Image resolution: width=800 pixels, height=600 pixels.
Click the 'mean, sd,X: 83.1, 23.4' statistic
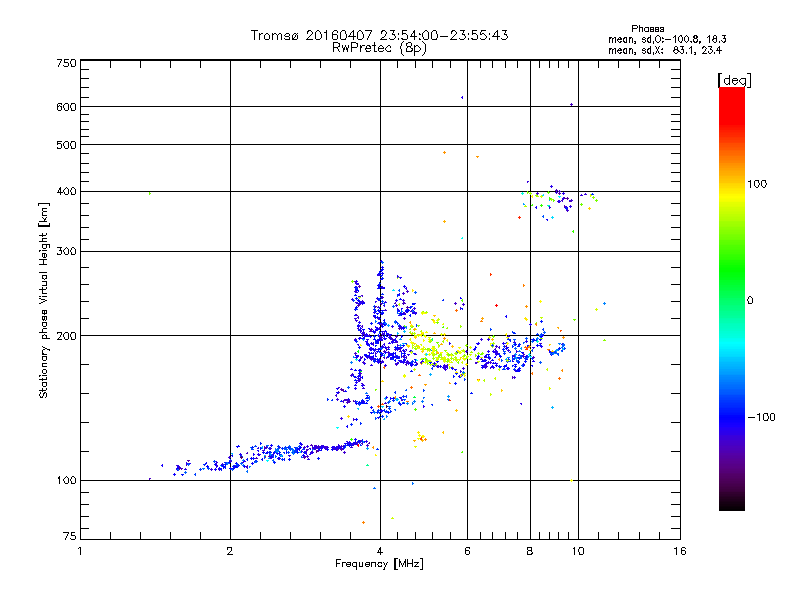pos(665,50)
